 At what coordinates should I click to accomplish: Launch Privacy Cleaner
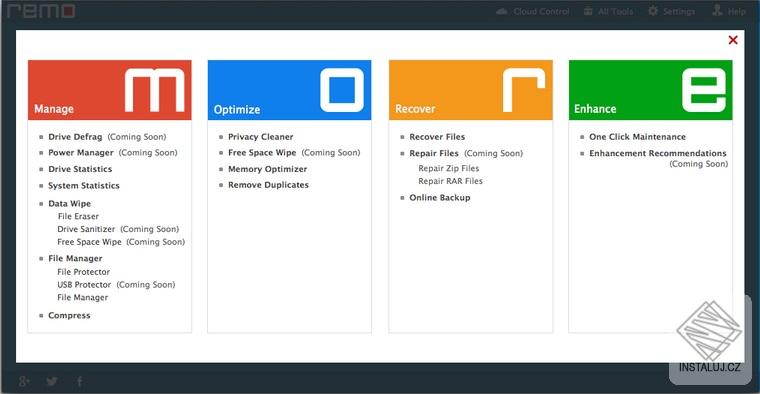point(260,137)
